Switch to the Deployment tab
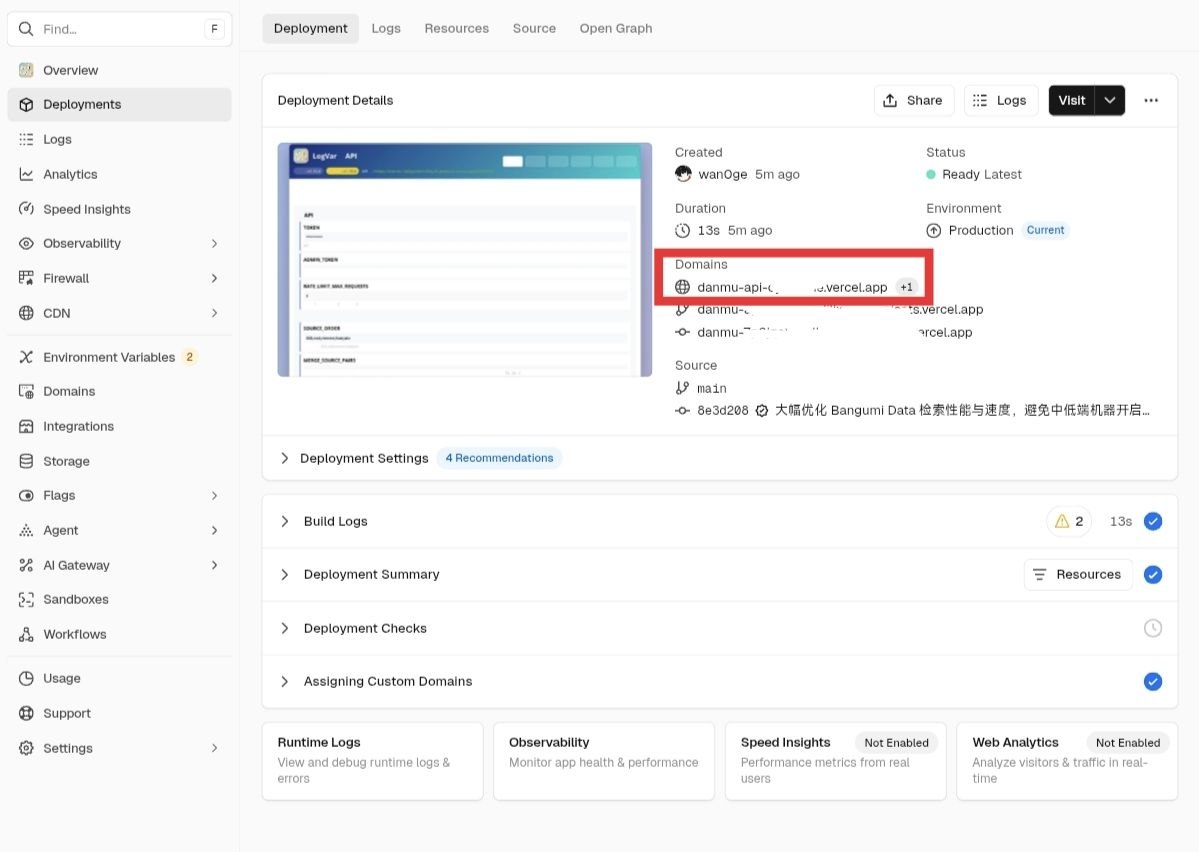The height and width of the screenshot is (852, 1199). 310,28
